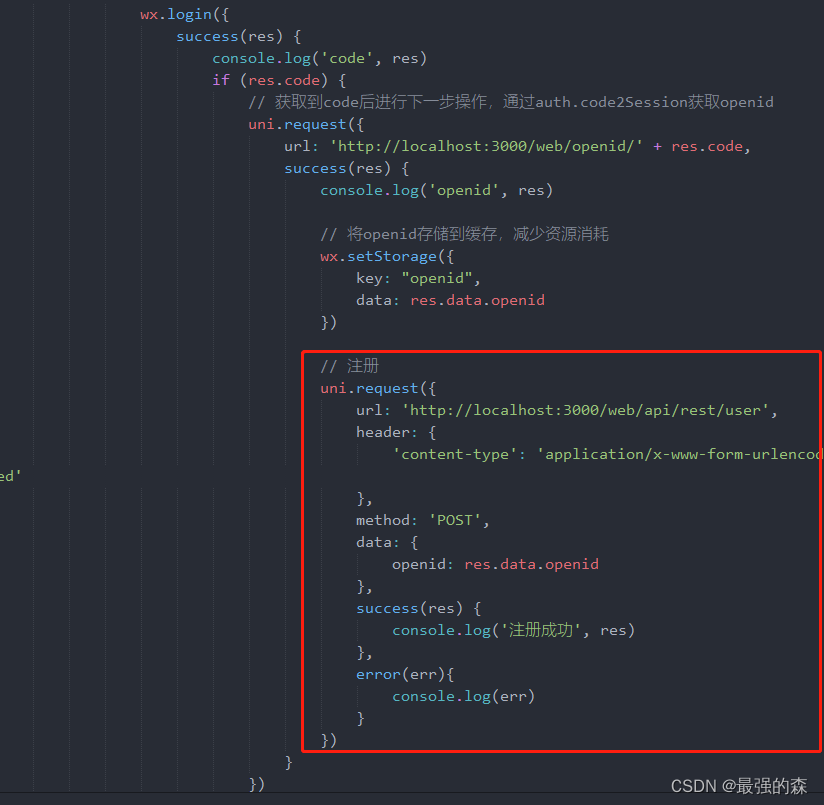This screenshot has width=824, height=805.
Task: Click the api/rest/user URL line
Action: (566, 410)
